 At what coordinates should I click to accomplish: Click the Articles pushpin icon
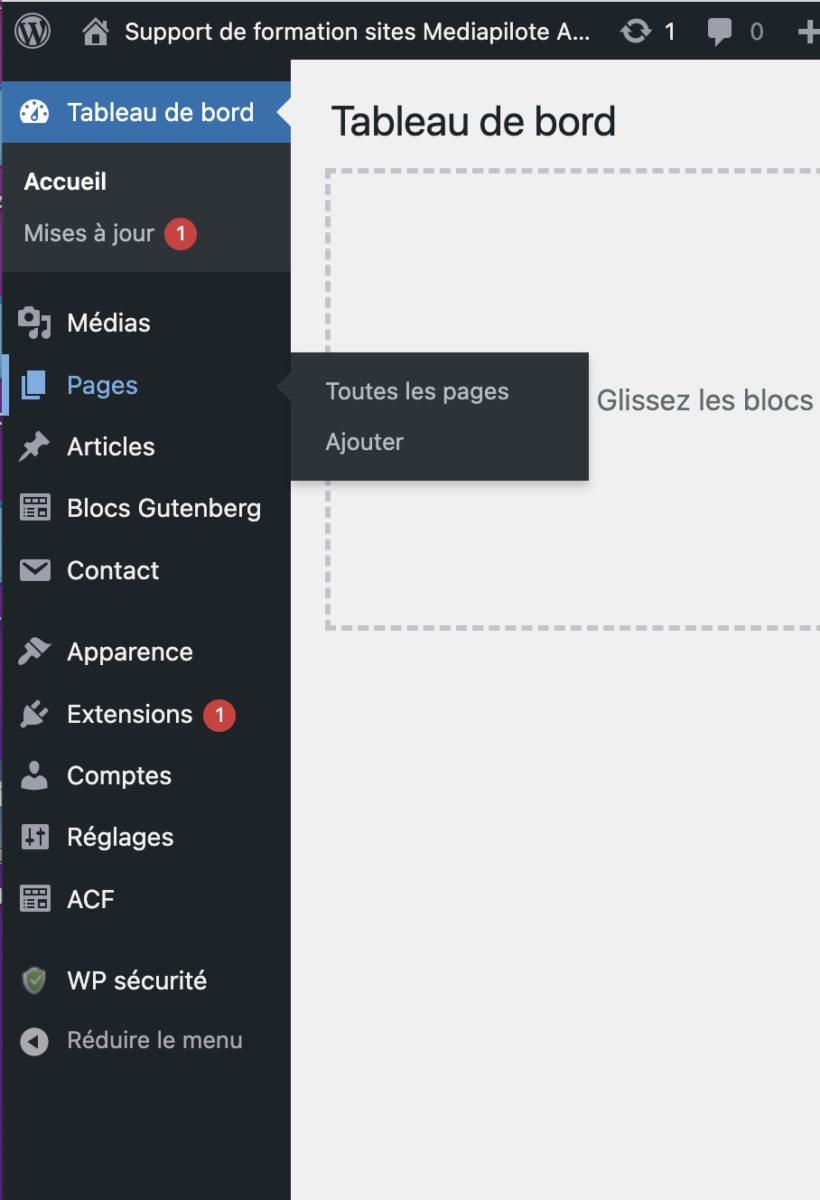tap(35, 447)
